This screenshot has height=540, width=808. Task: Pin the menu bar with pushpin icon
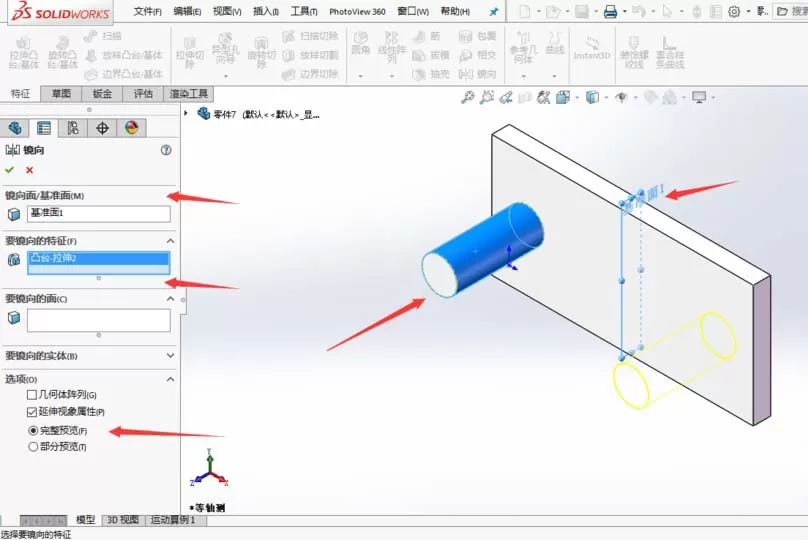point(494,11)
